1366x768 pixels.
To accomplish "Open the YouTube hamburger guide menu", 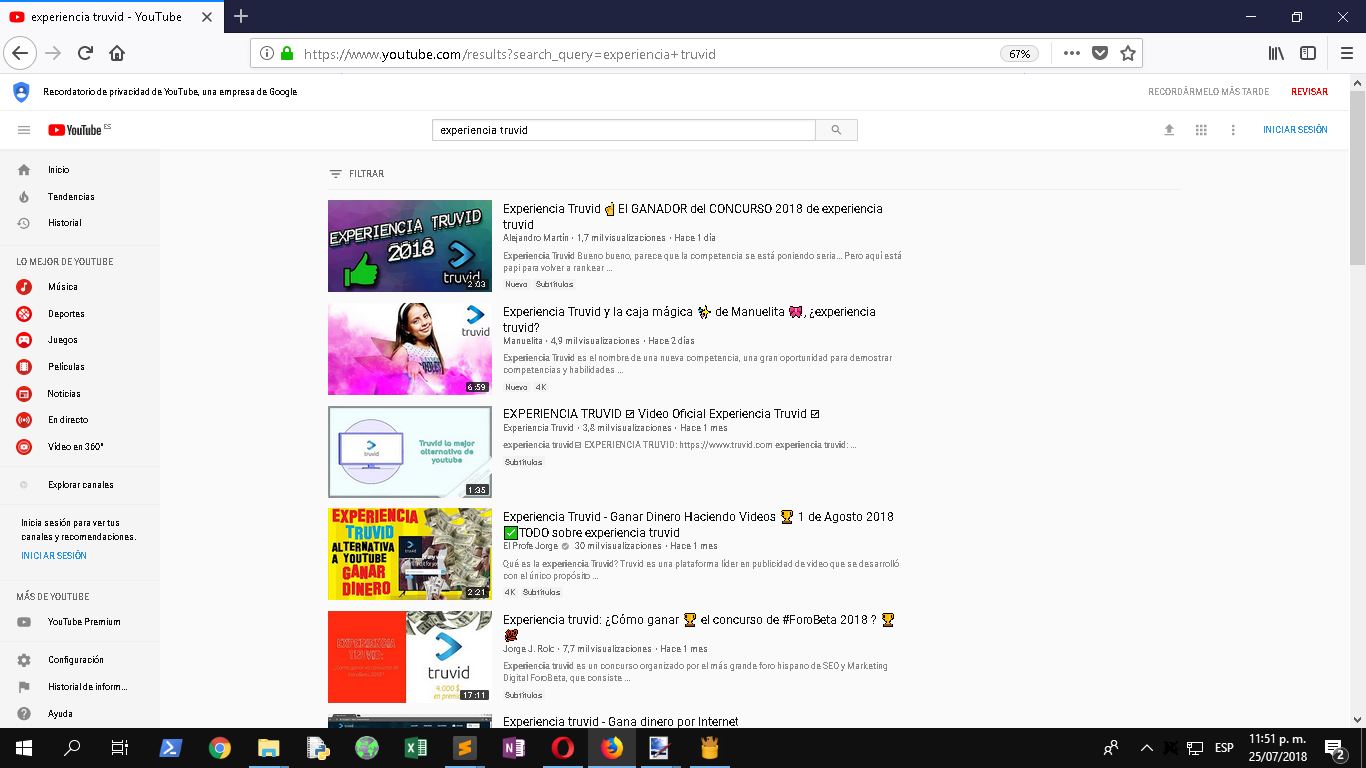I will tap(24, 130).
